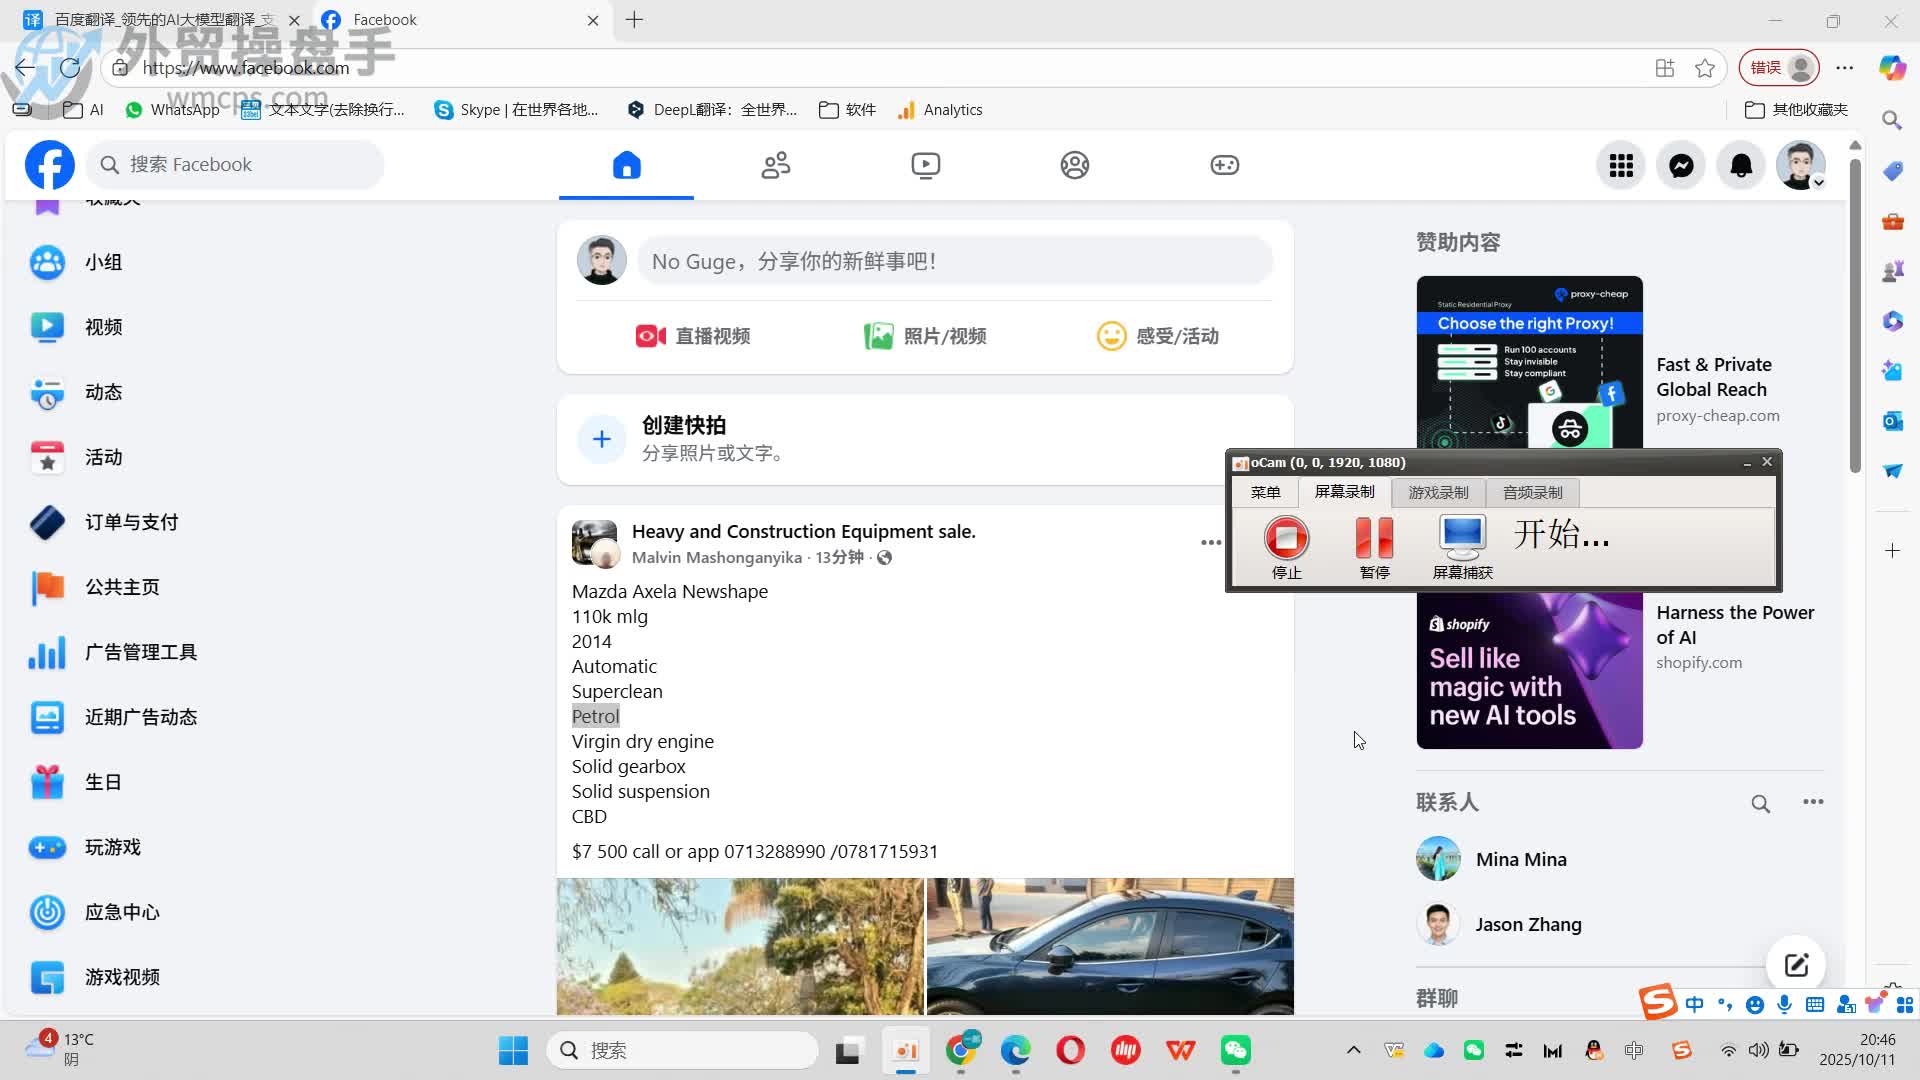Open the post's three-dot options menu

pyautogui.click(x=1210, y=542)
